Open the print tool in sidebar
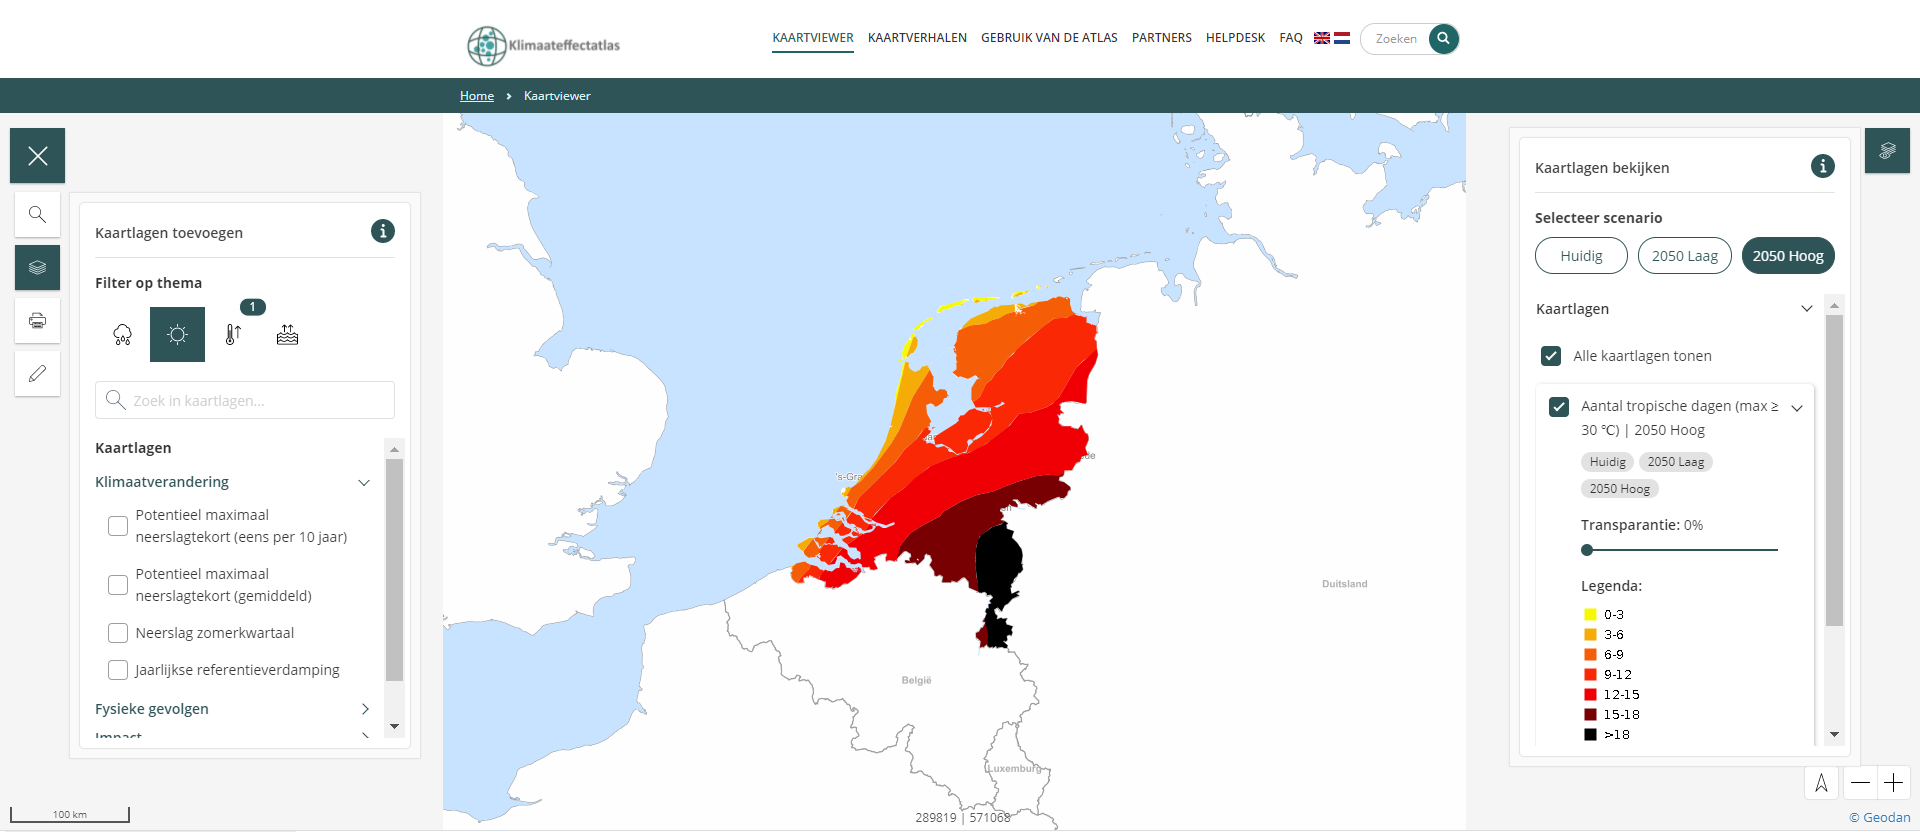Image resolution: width=1920 pixels, height=832 pixels. pos(37,321)
